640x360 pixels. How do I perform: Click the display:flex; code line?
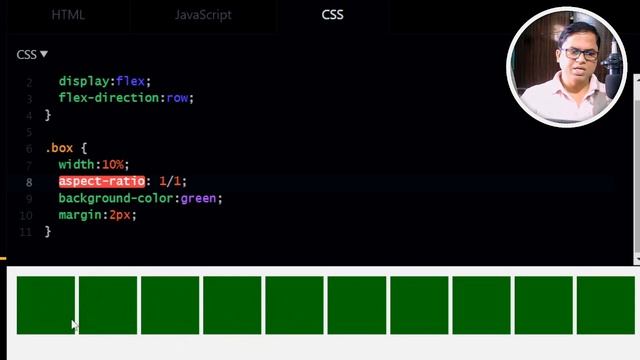point(104,81)
